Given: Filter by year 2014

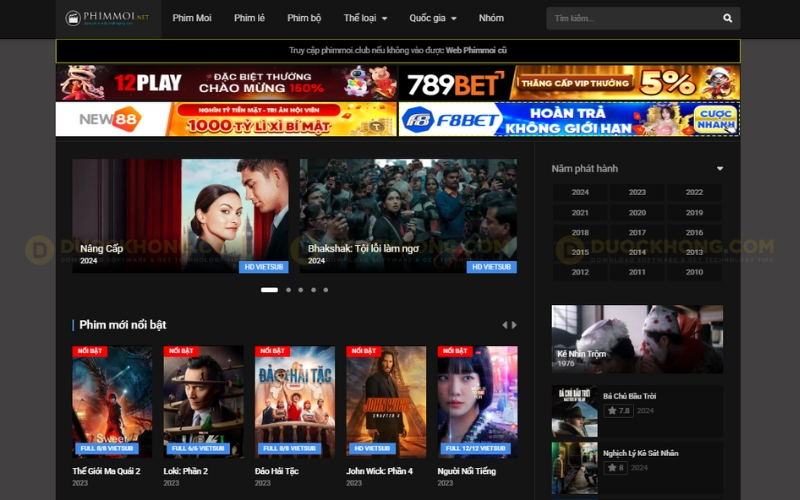Looking at the screenshot, I should (637, 253).
